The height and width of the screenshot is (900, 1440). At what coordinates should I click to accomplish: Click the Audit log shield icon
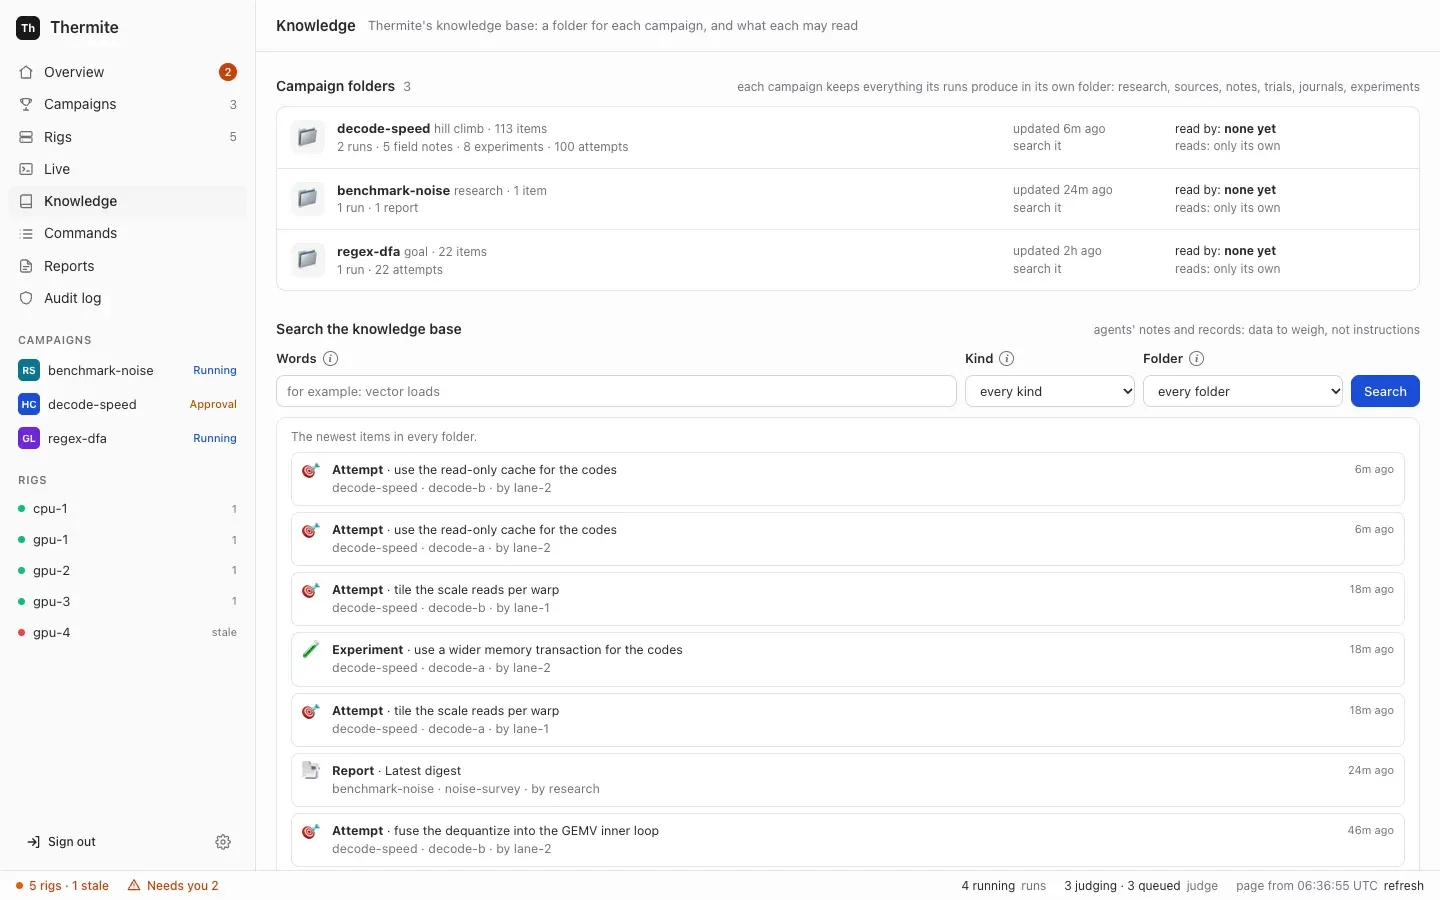(x=26, y=298)
